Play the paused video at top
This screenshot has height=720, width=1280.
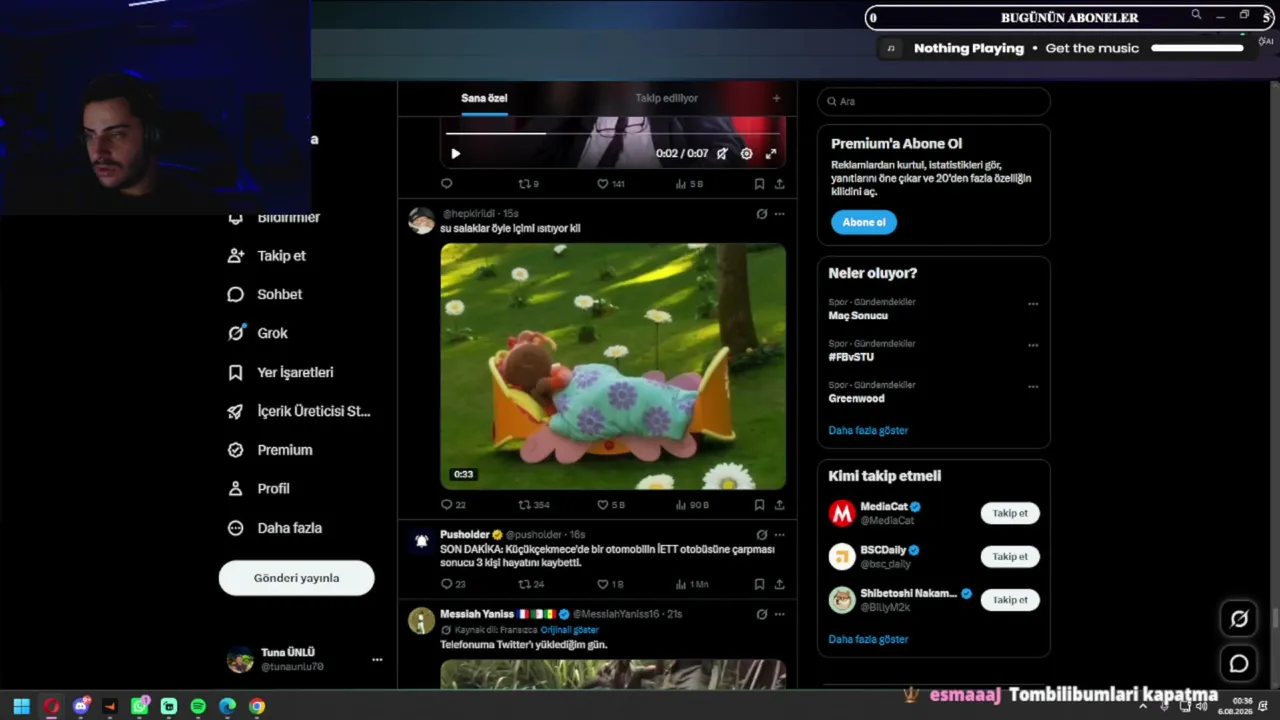tap(455, 154)
